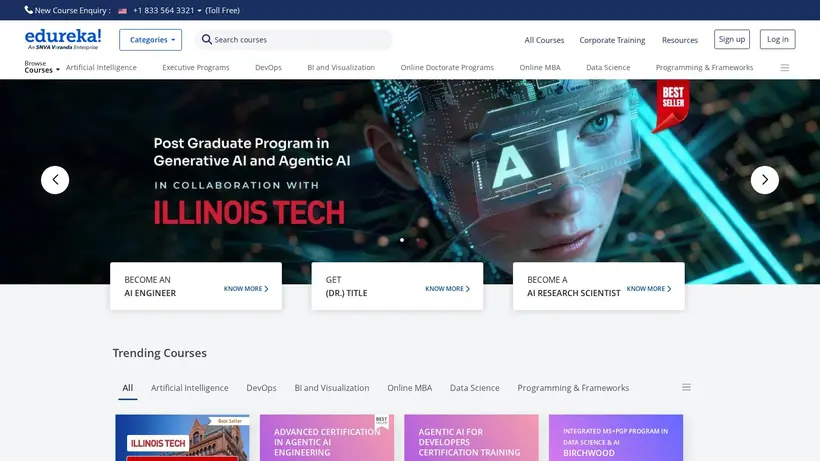Screen dimensions: 820x461
Task: Switch to Programming & Frameworks trending tab
Action: [x=573, y=388]
